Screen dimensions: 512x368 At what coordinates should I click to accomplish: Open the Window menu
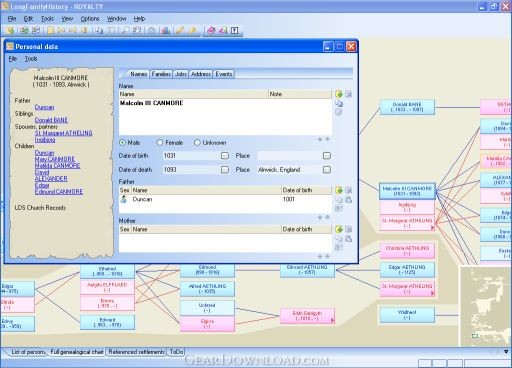point(116,19)
